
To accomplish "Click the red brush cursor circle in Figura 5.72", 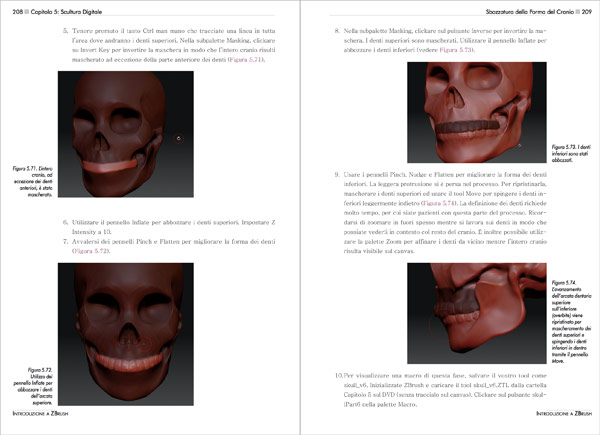I will coord(144,344).
